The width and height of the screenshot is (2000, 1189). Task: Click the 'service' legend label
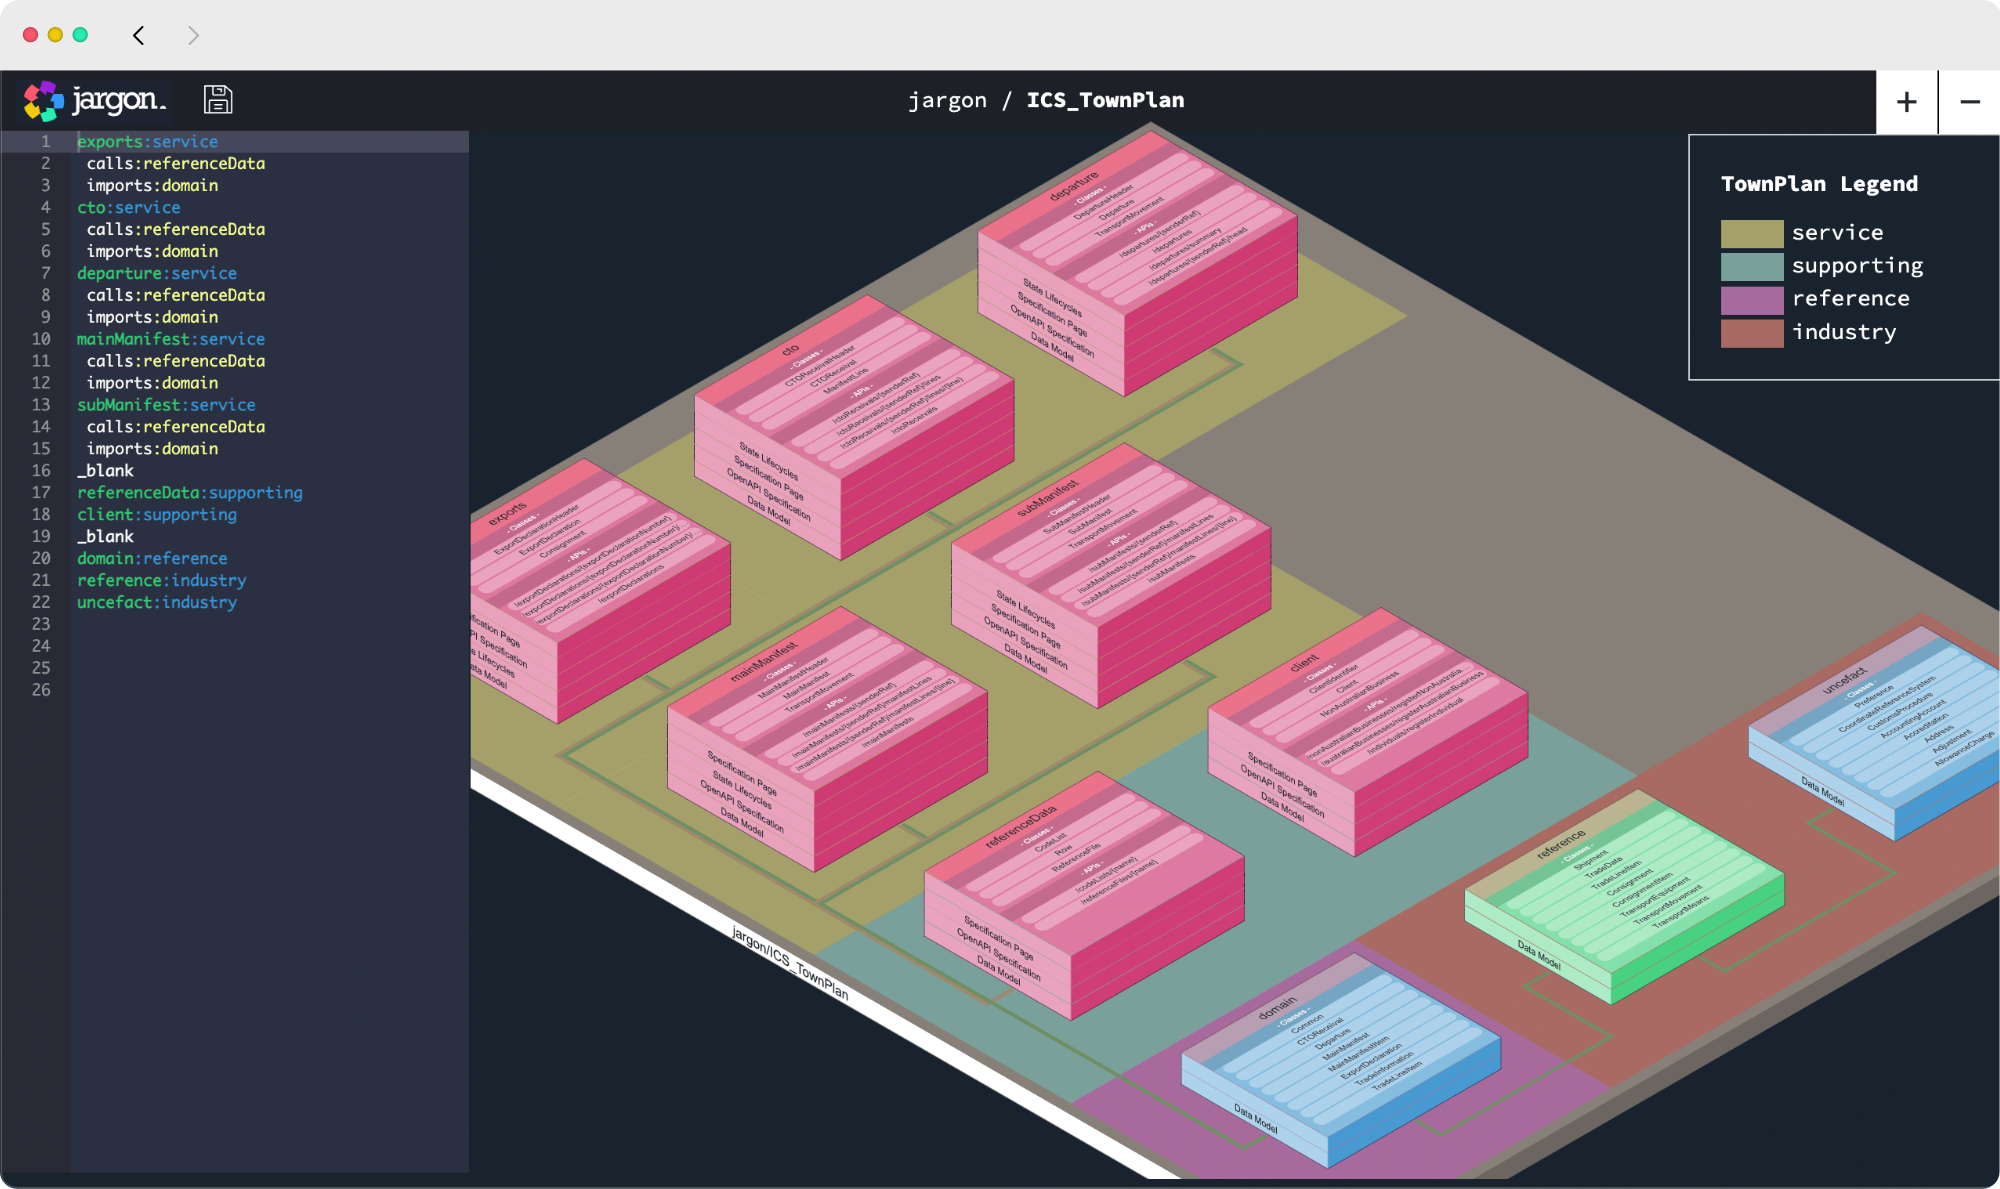[1838, 233]
